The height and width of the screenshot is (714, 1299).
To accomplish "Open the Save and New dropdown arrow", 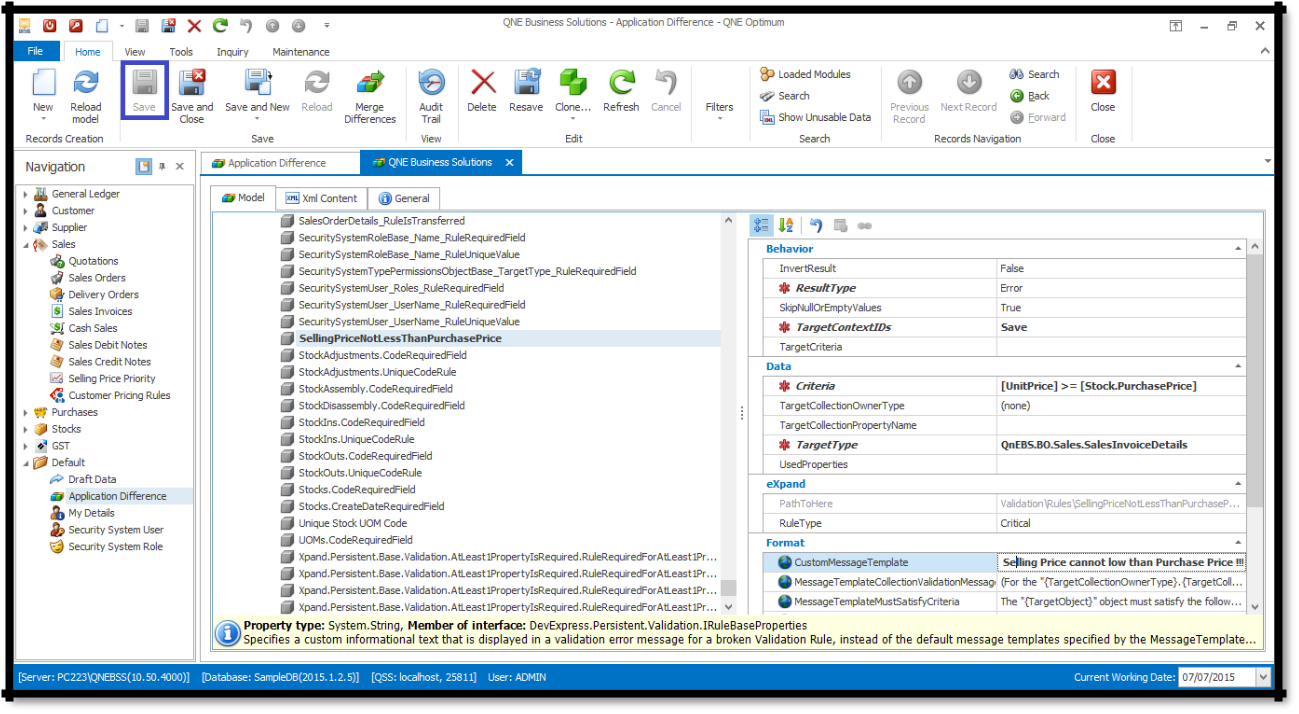I will [x=257, y=120].
